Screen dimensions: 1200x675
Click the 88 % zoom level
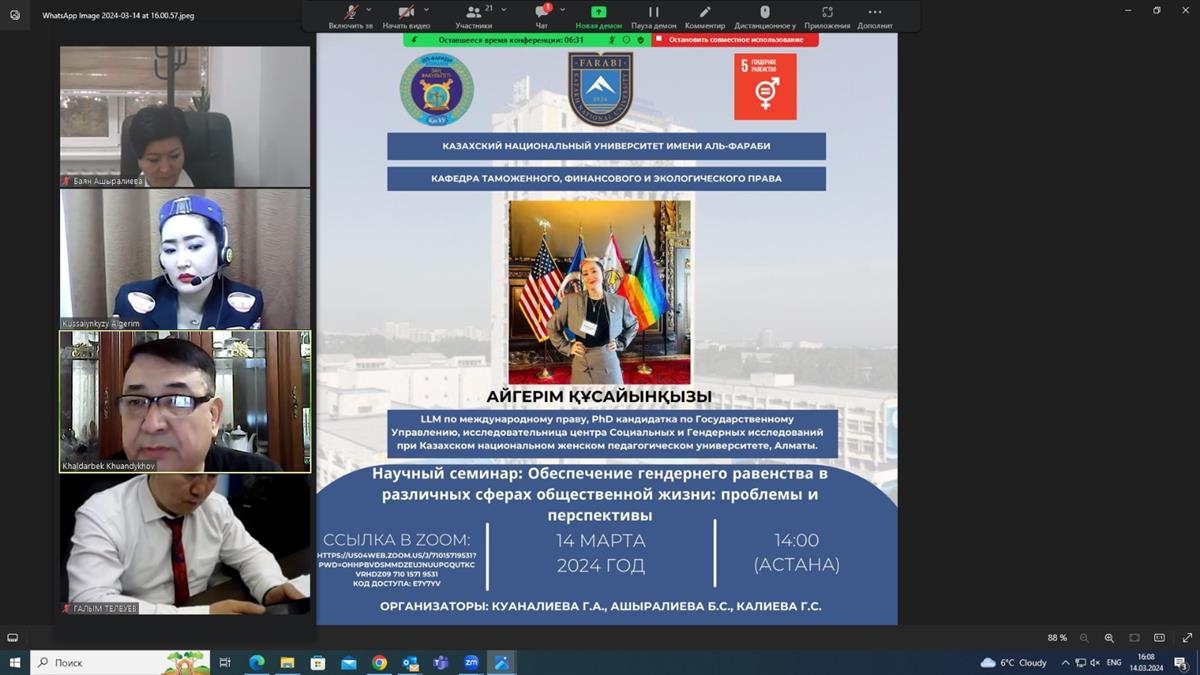click(x=1057, y=638)
